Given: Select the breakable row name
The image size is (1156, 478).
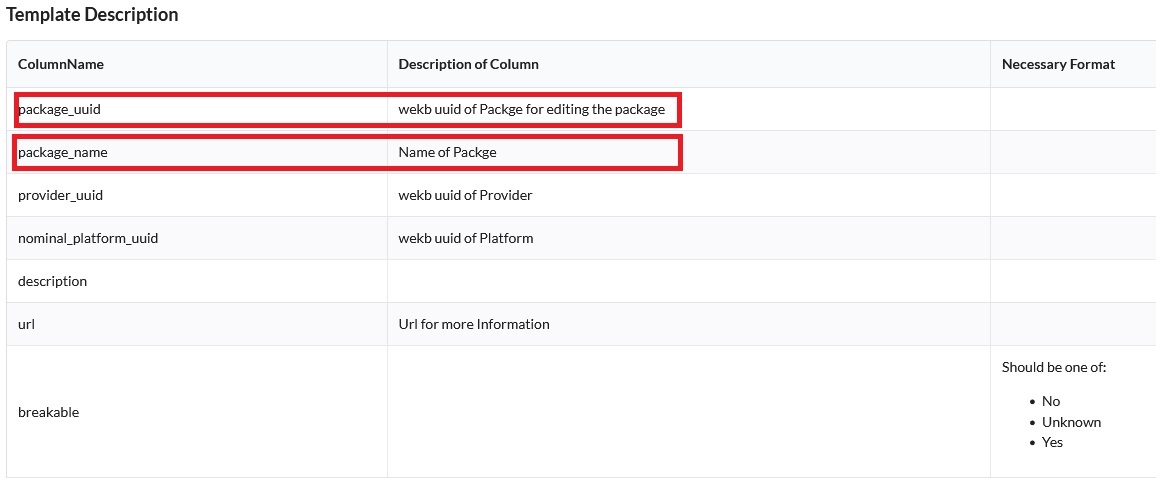Looking at the screenshot, I should point(48,412).
